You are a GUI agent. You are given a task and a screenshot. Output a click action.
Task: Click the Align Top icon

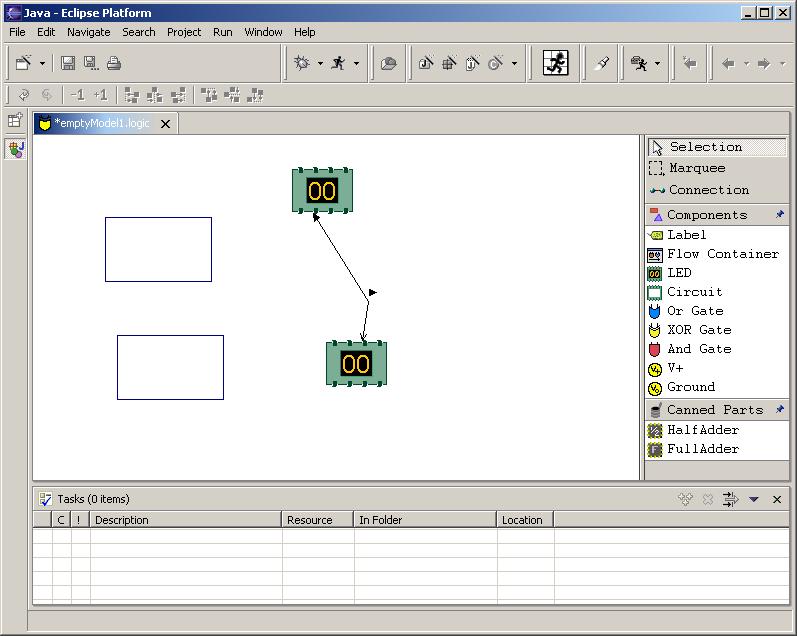(209, 95)
